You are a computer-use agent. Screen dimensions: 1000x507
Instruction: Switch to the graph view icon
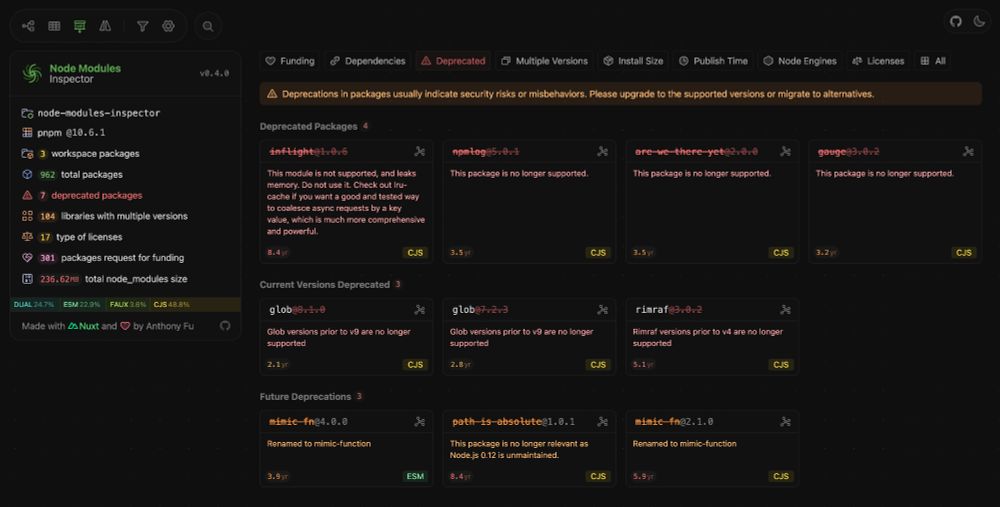click(28, 26)
